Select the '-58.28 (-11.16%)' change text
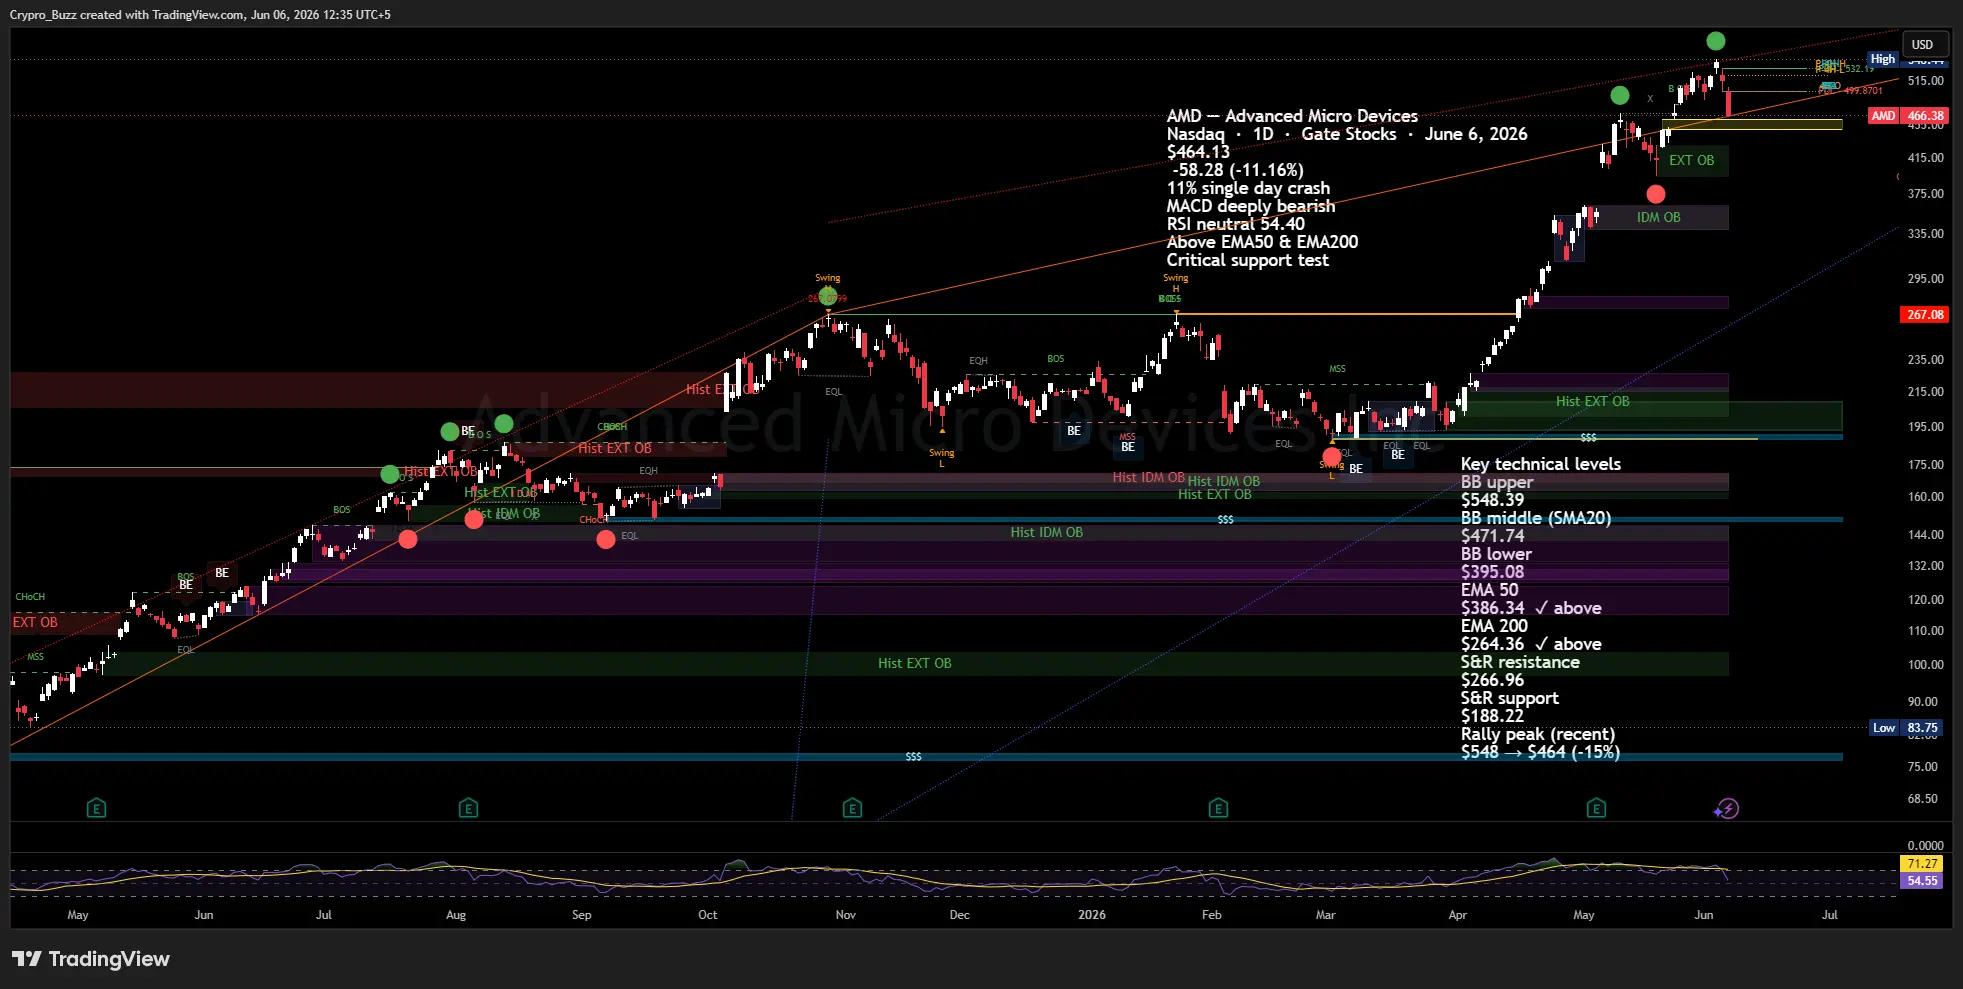Viewport: 1963px width, 989px height. click(x=1239, y=170)
